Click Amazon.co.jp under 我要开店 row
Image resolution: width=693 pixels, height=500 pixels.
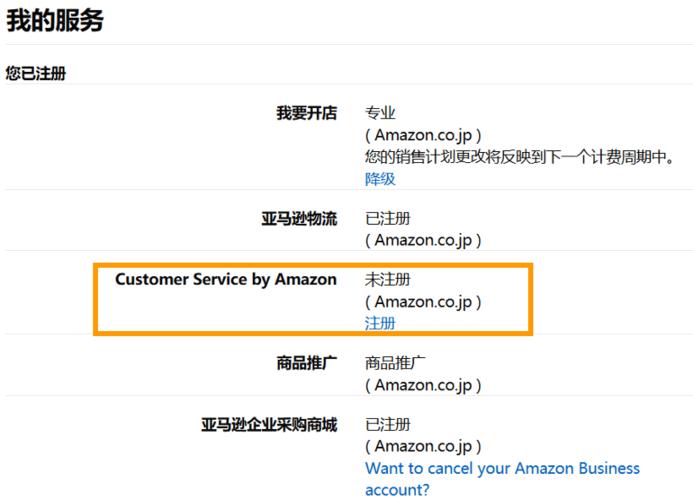click(x=423, y=135)
